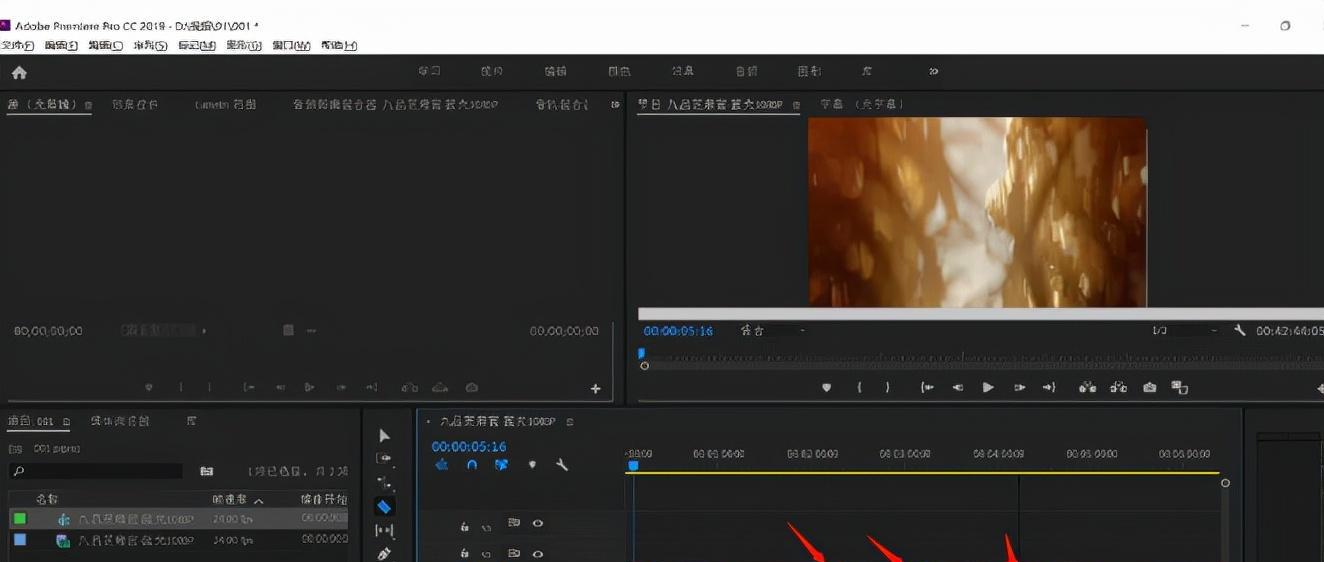Toggle lock on the upper video track
The image size is (1324, 562).
(x=465, y=525)
